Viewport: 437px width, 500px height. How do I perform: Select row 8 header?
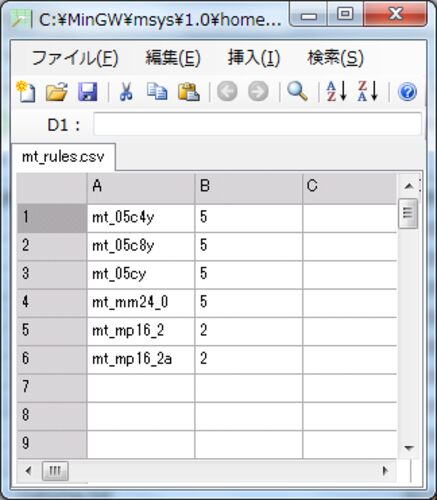click(x=52, y=416)
